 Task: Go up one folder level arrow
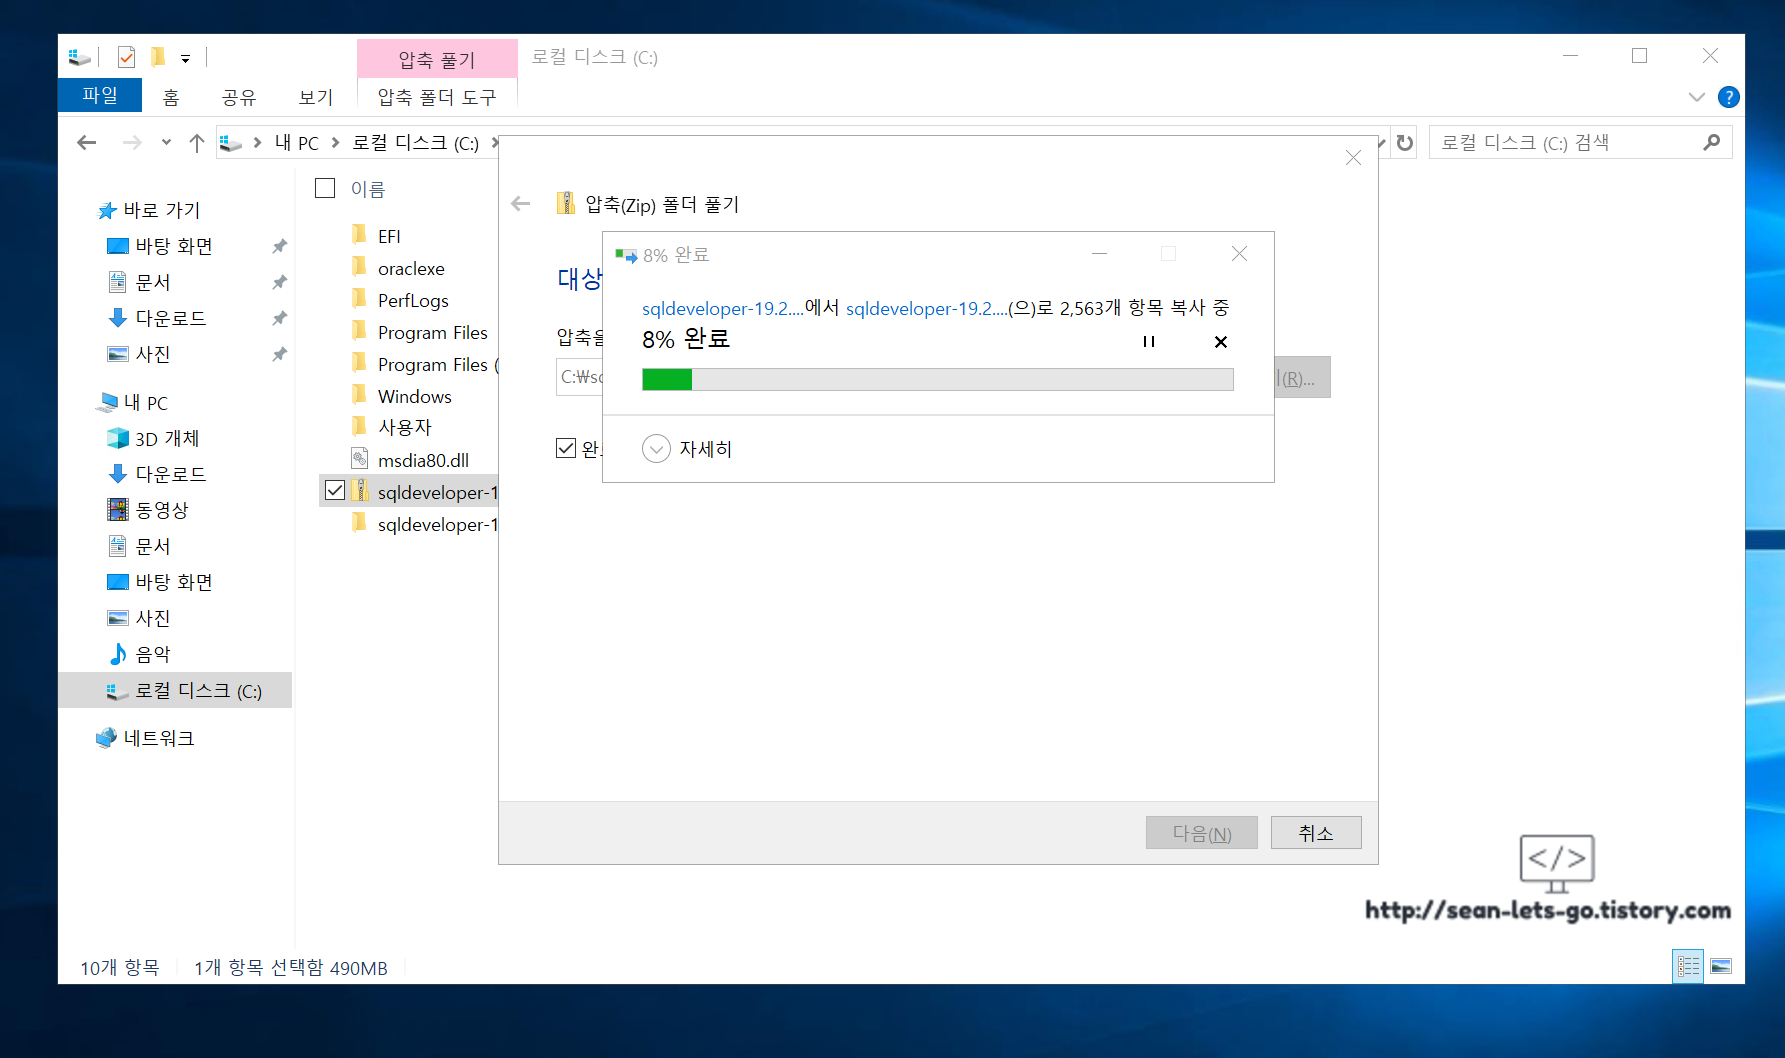point(197,143)
